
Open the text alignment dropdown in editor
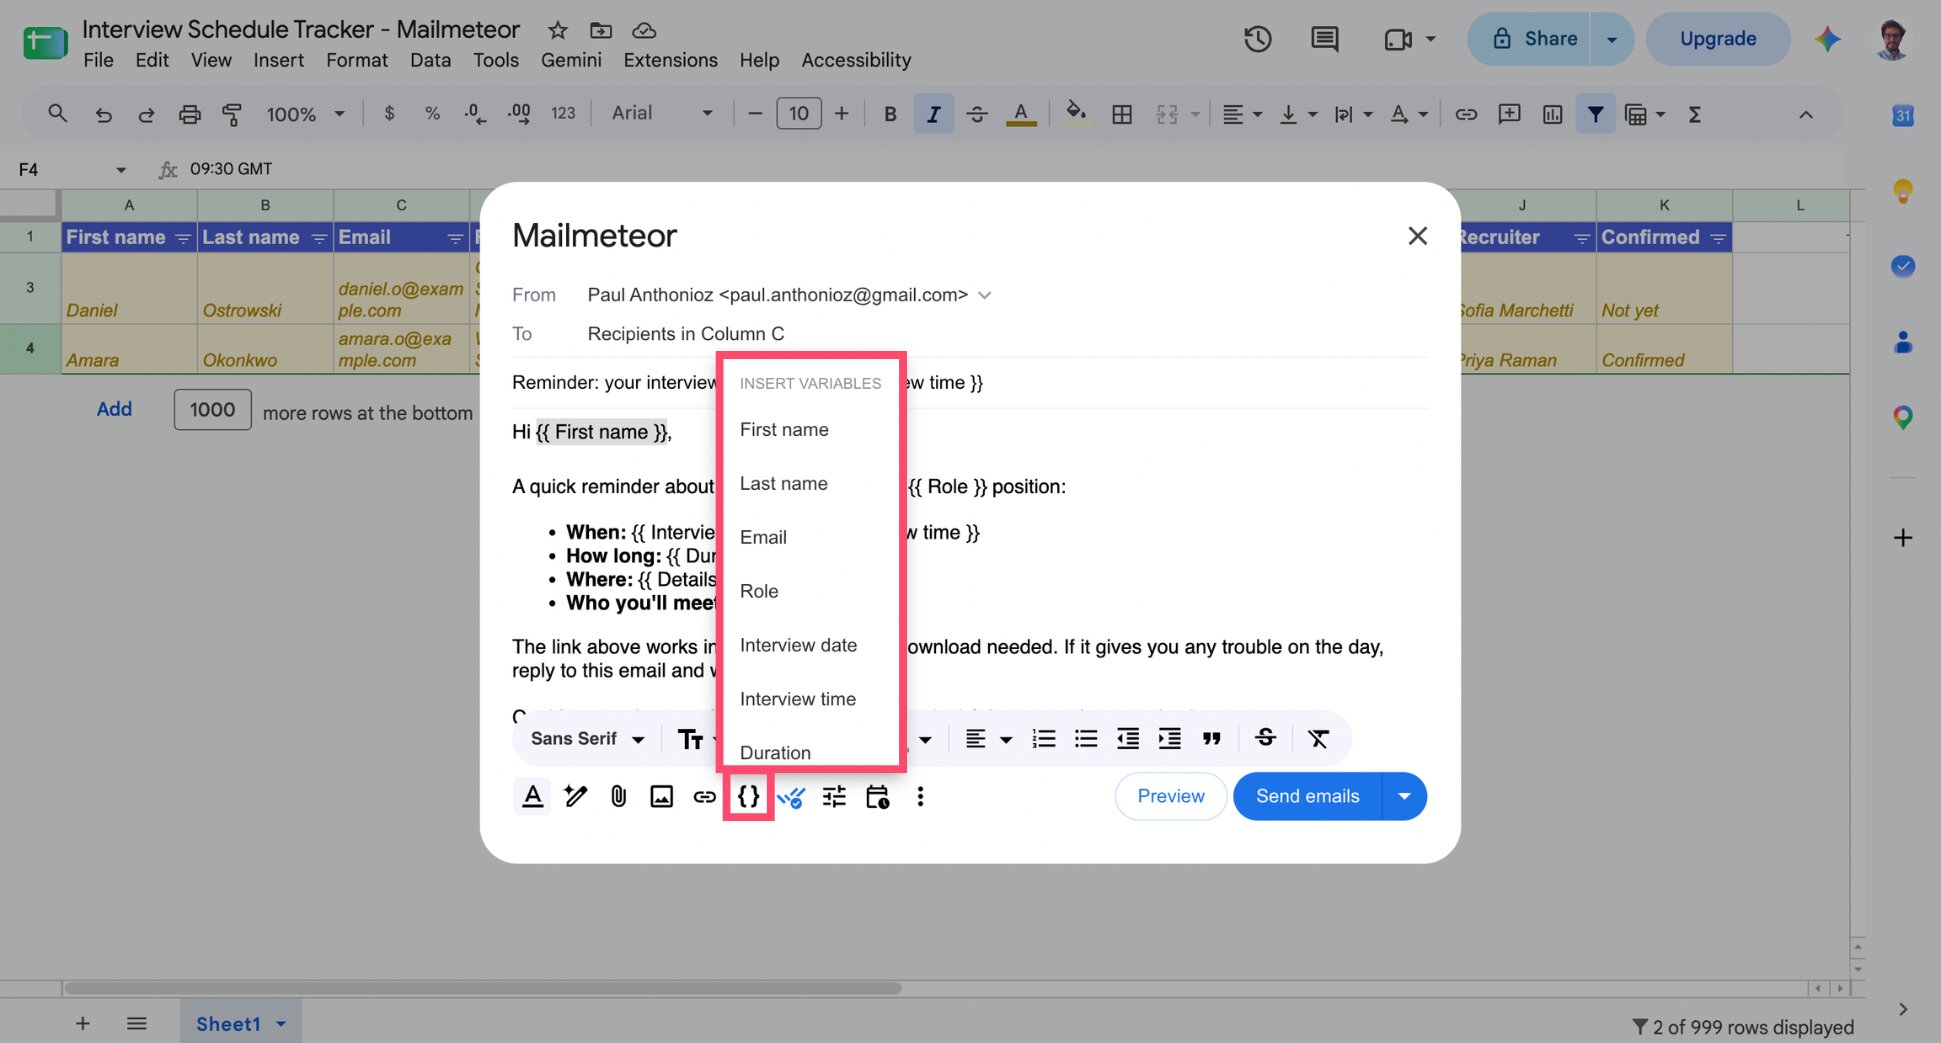(988, 739)
